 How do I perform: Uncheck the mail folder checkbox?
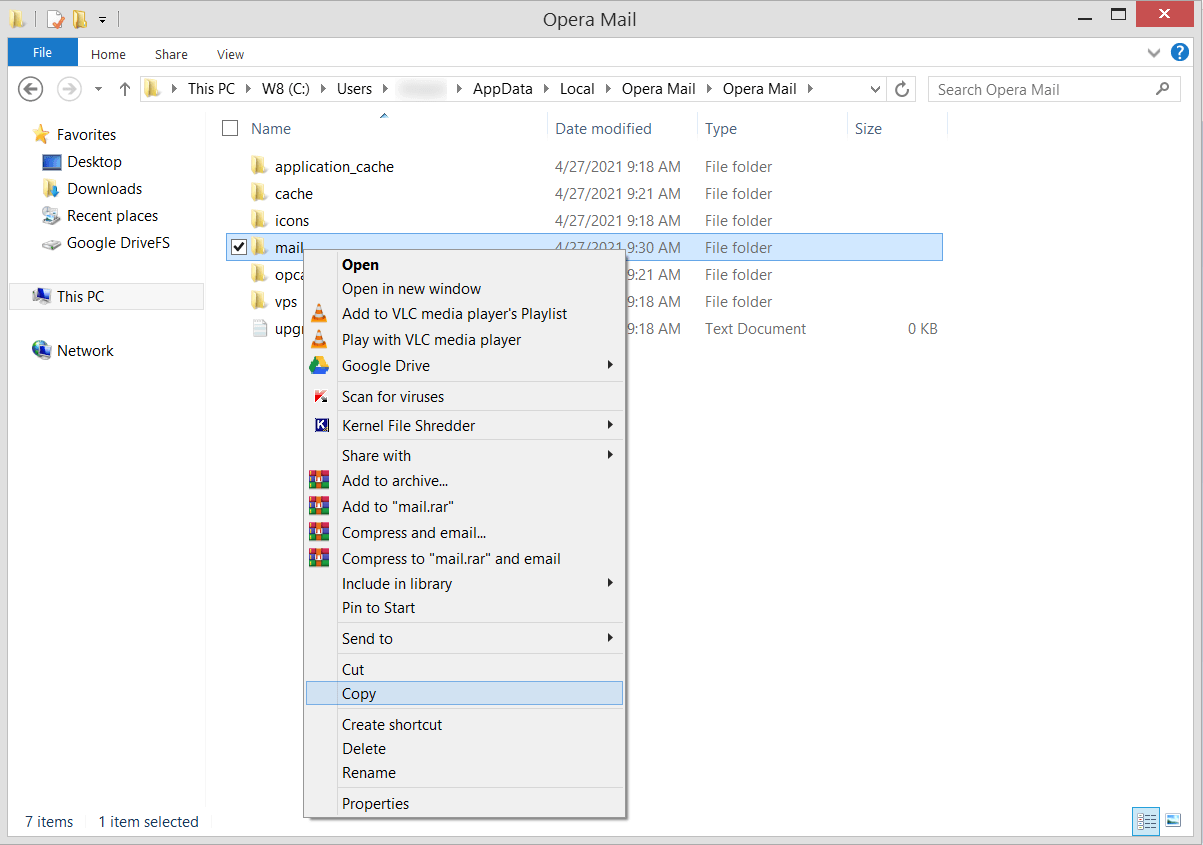click(239, 247)
